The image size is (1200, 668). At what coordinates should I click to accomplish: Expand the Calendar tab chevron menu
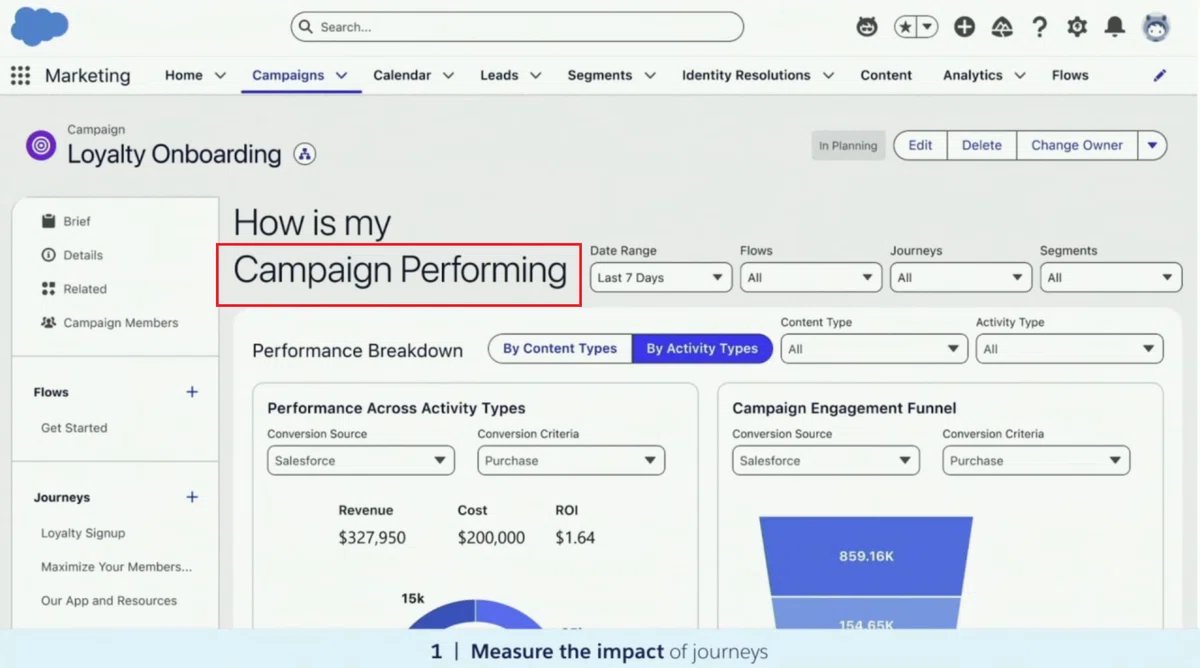tap(448, 75)
